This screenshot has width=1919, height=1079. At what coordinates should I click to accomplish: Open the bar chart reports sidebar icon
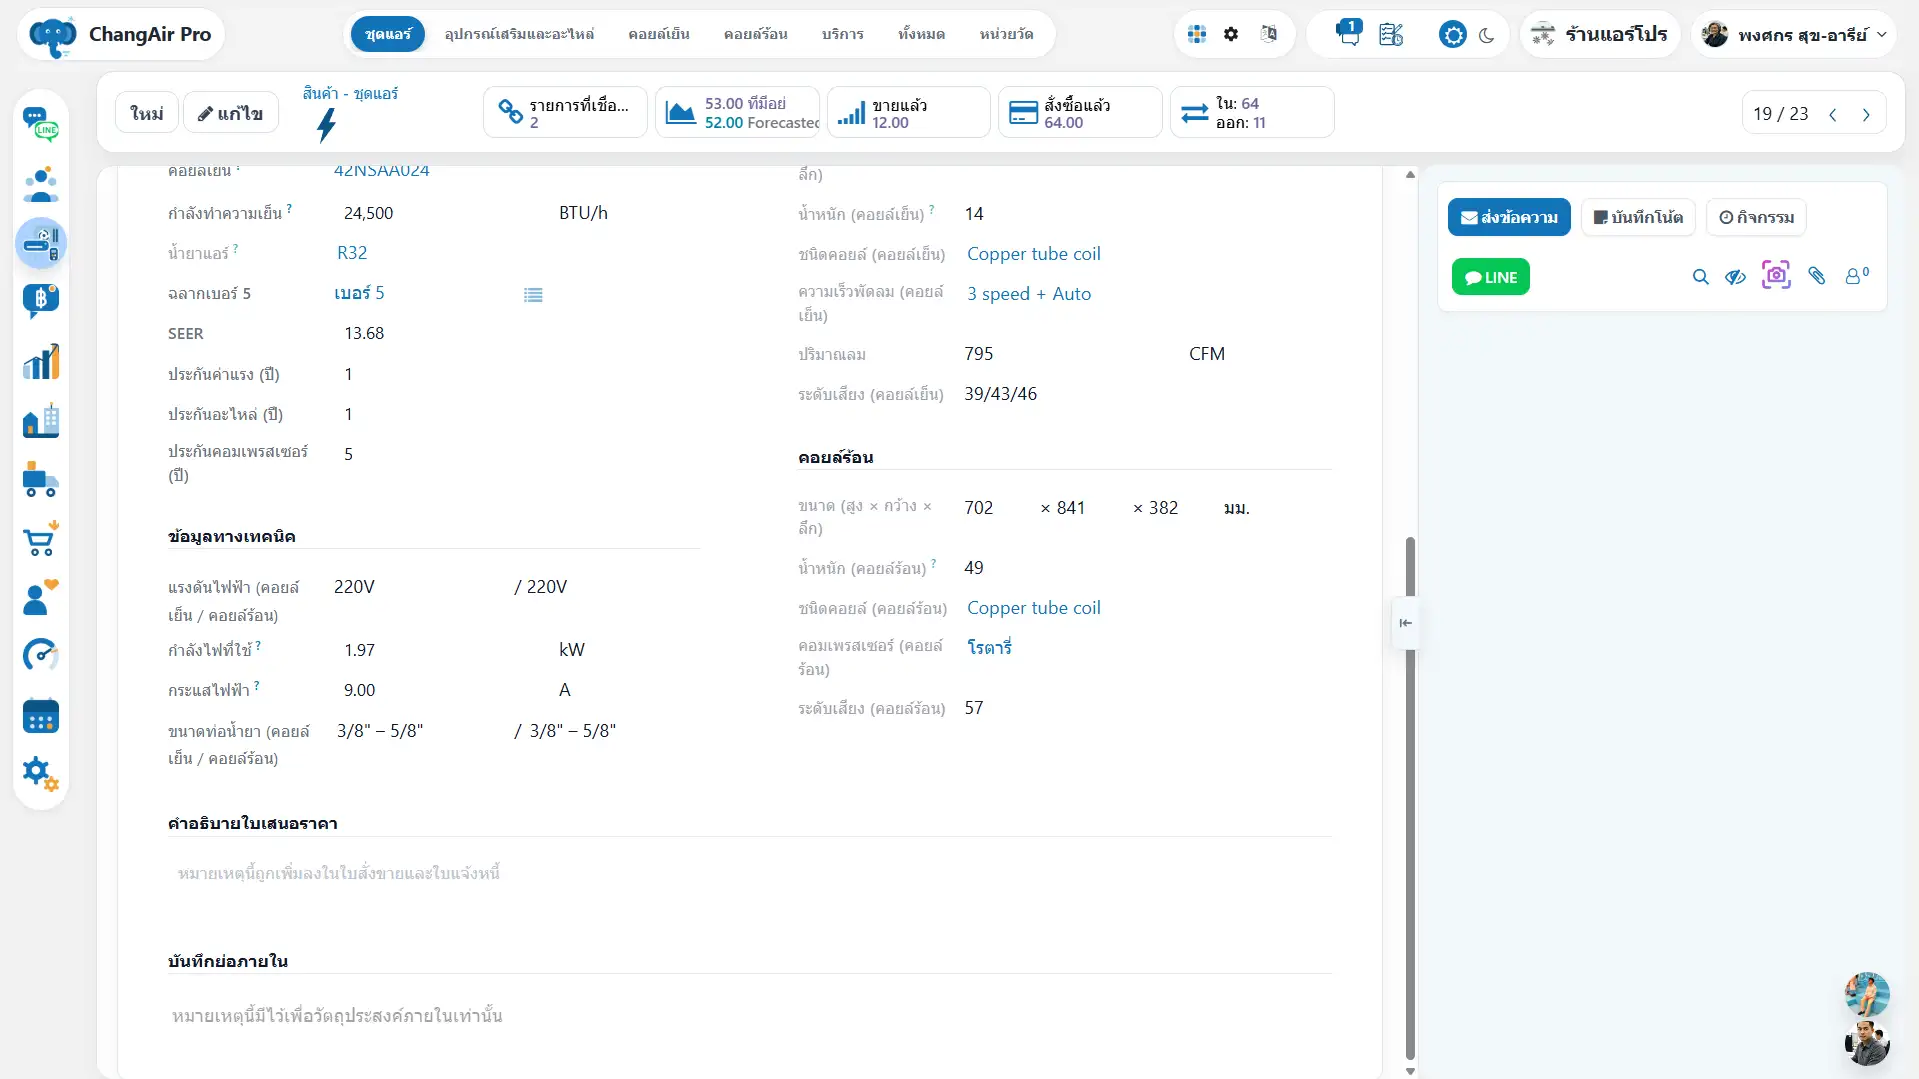41,361
